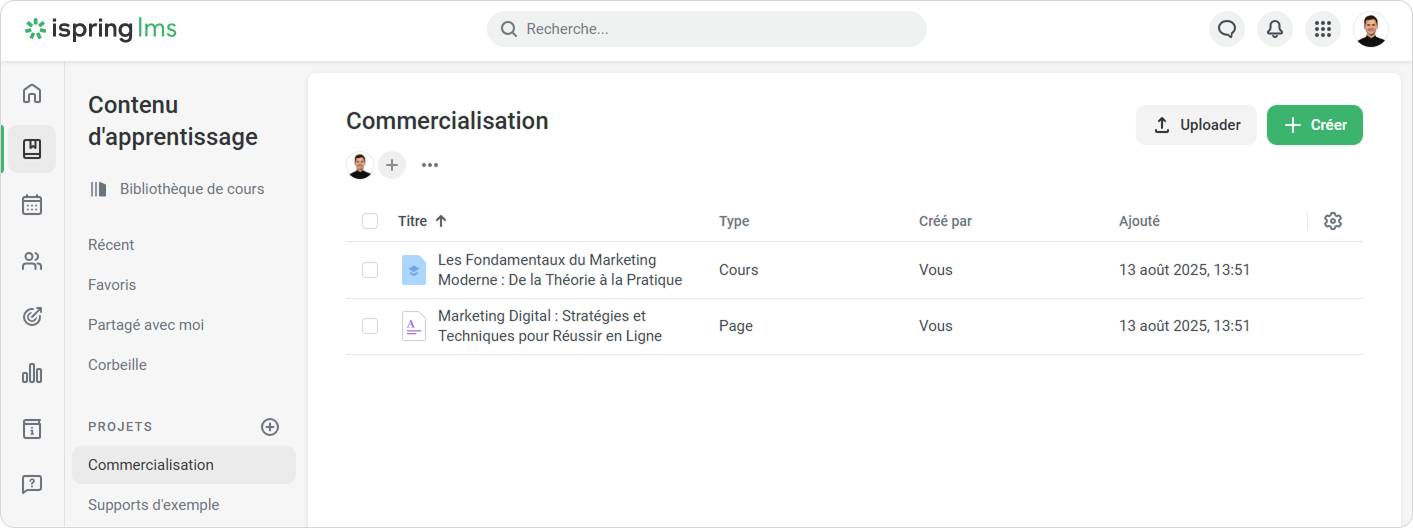Open the bar chart reports icon

click(x=32, y=374)
